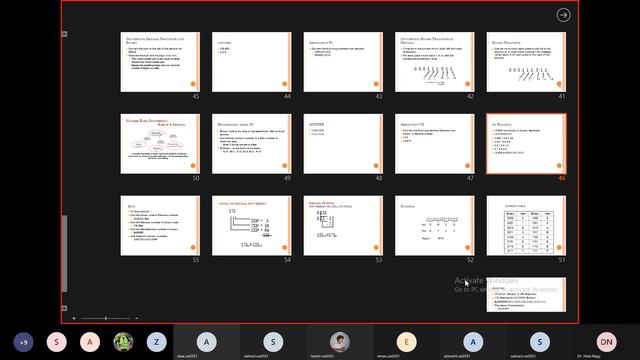Select the yellow E participant tile
The image size is (640, 360).
pos(406,342)
